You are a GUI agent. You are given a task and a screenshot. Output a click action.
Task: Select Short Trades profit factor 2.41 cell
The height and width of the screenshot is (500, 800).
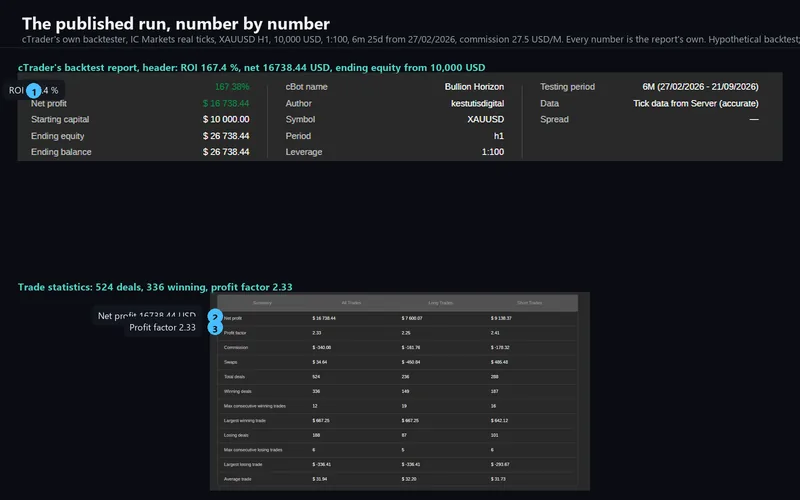(495, 333)
